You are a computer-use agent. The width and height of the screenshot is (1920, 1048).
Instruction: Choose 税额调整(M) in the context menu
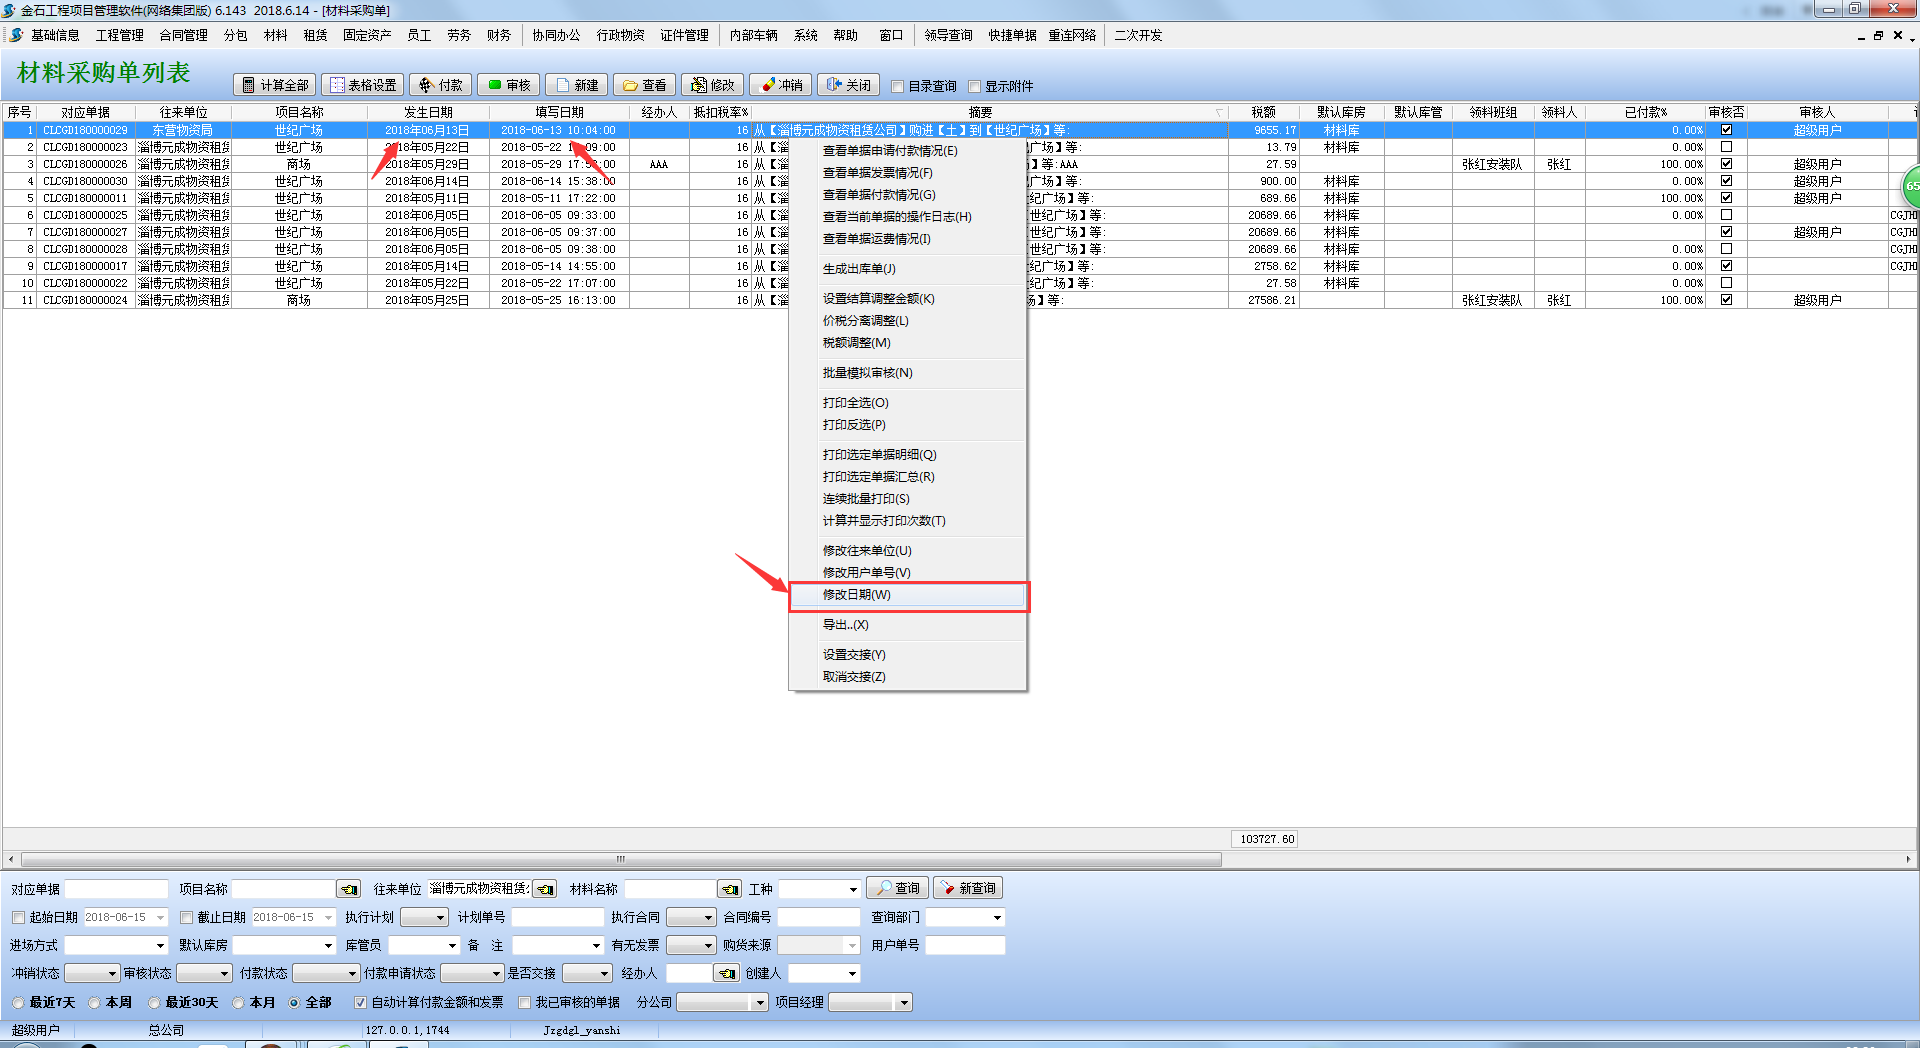tap(908, 343)
